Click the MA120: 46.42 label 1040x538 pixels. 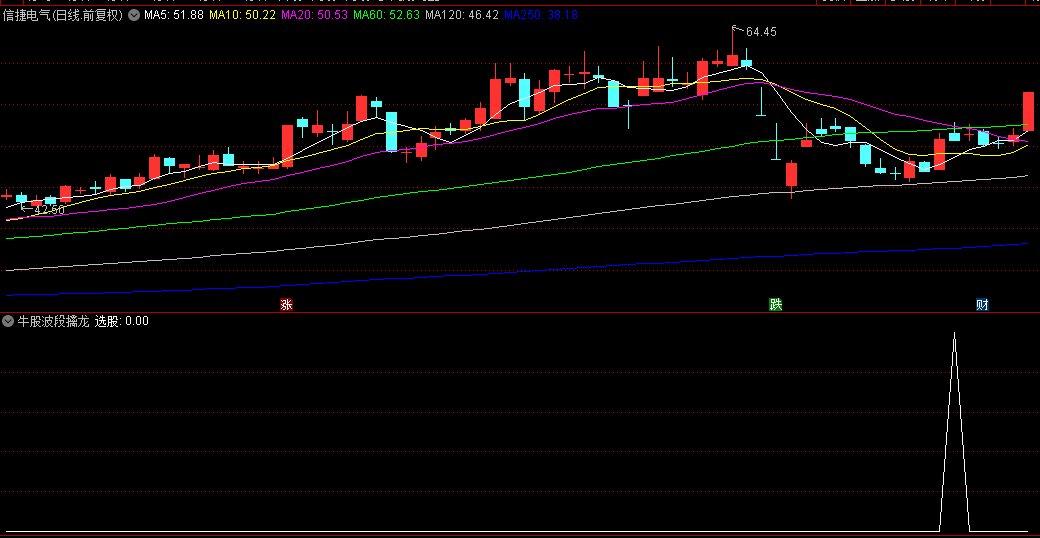pos(462,15)
